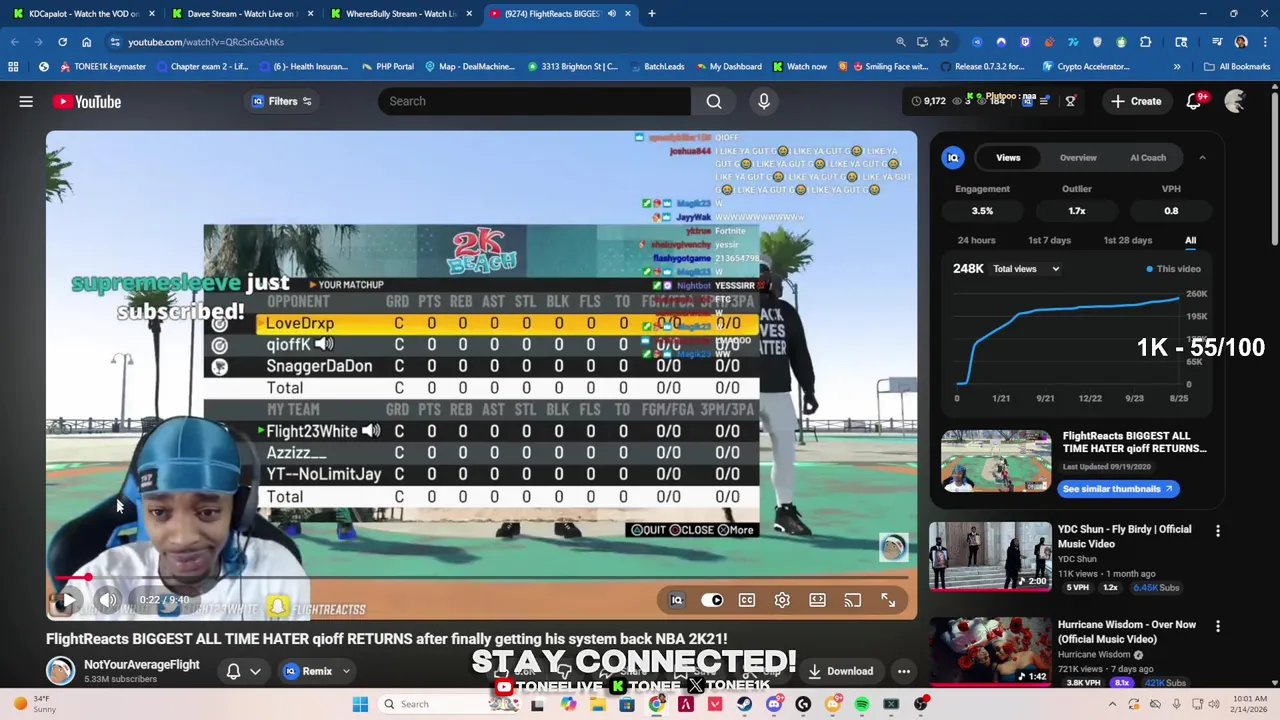Start voice search with the microphone icon
1280x720 pixels.
point(764,101)
